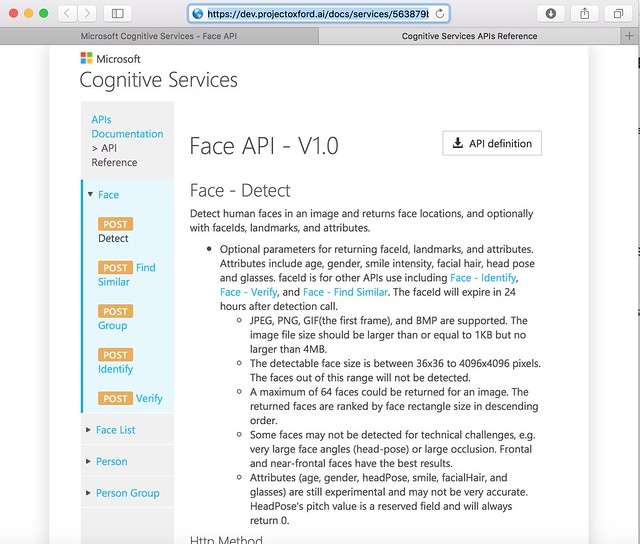Switch to Microsoft Cognitive Services - Face API tab

159,36
